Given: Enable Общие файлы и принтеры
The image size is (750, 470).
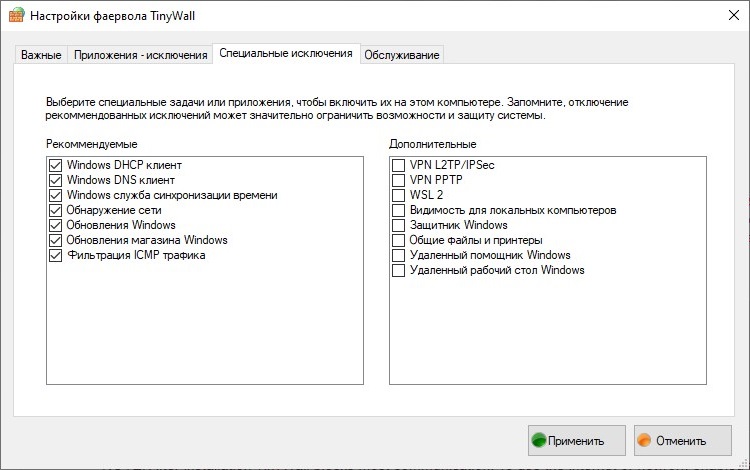Looking at the screenshot, I should [399, 240].
